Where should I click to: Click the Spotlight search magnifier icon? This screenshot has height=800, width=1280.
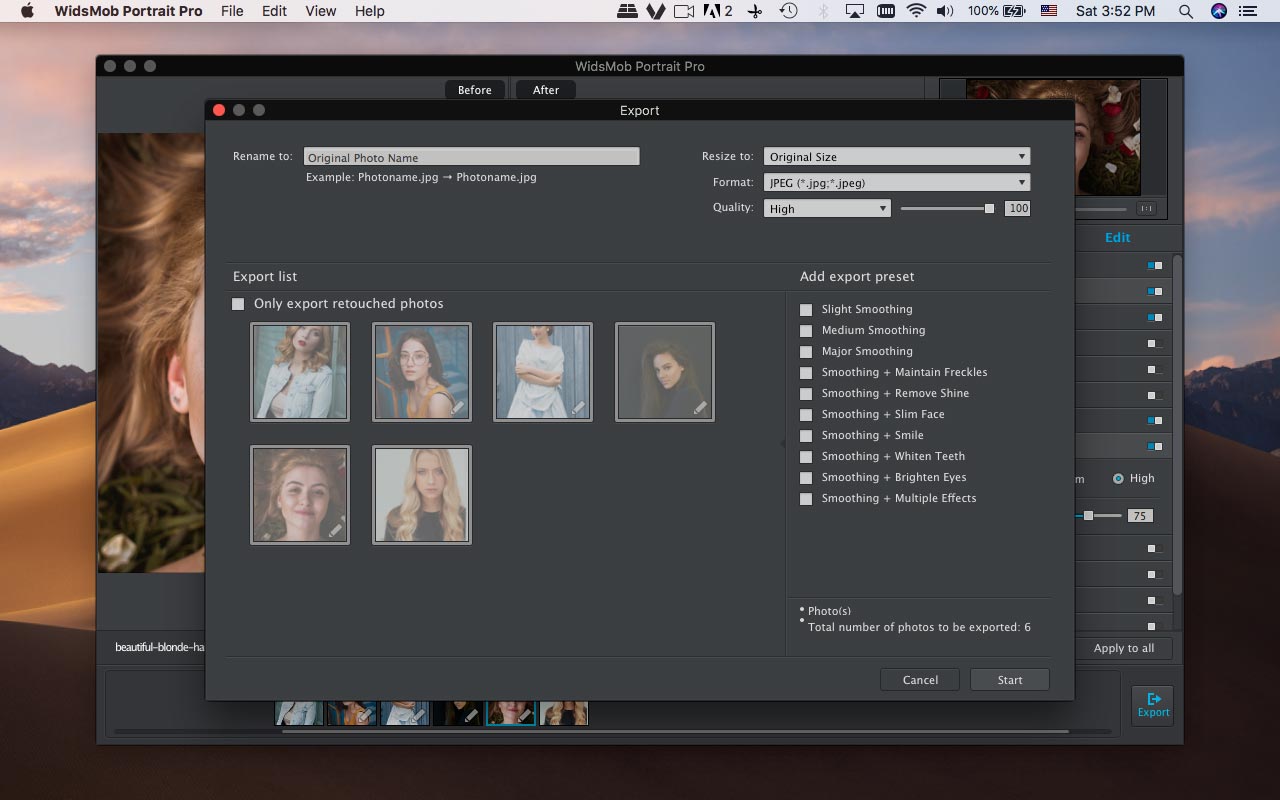pos(1185,11)
